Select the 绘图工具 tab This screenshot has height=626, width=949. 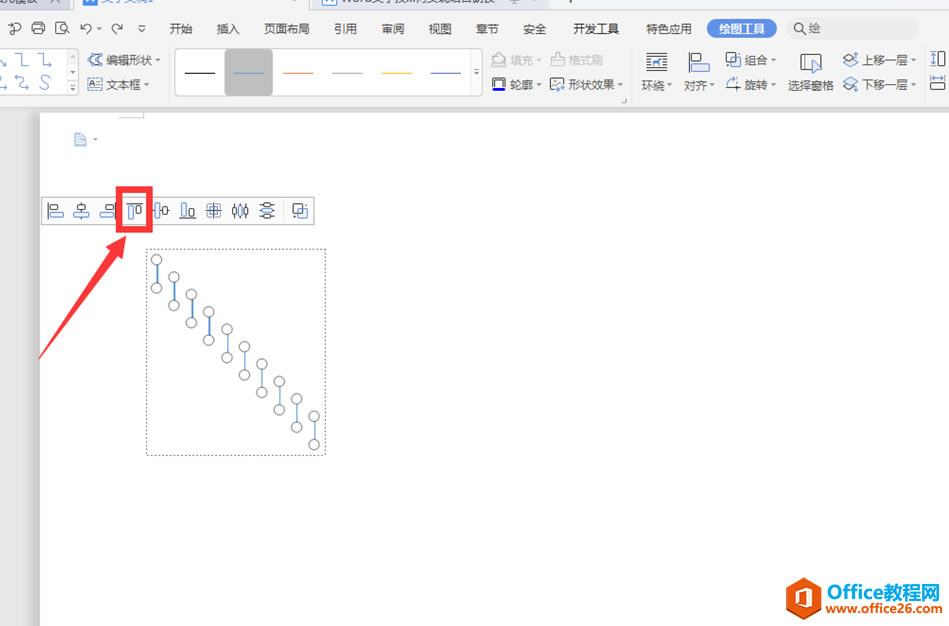coord(741,28)
